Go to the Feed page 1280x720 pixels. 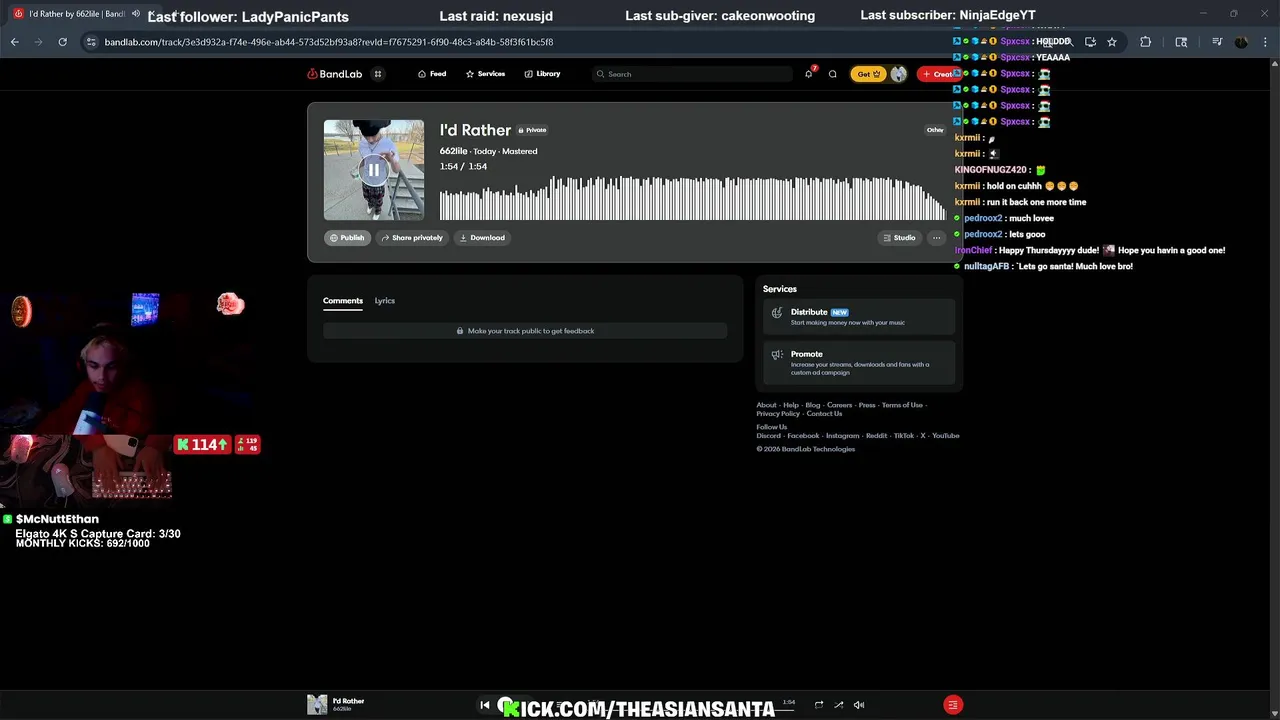click(x=432, y=74)
